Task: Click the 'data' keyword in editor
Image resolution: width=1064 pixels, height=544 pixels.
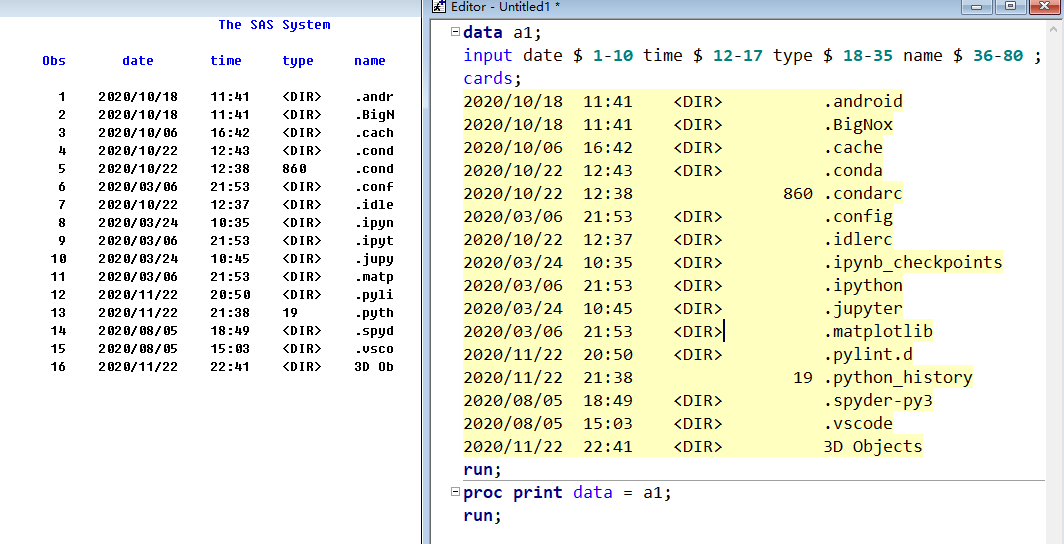Action: pyautogui.click(x=483, y=33)
